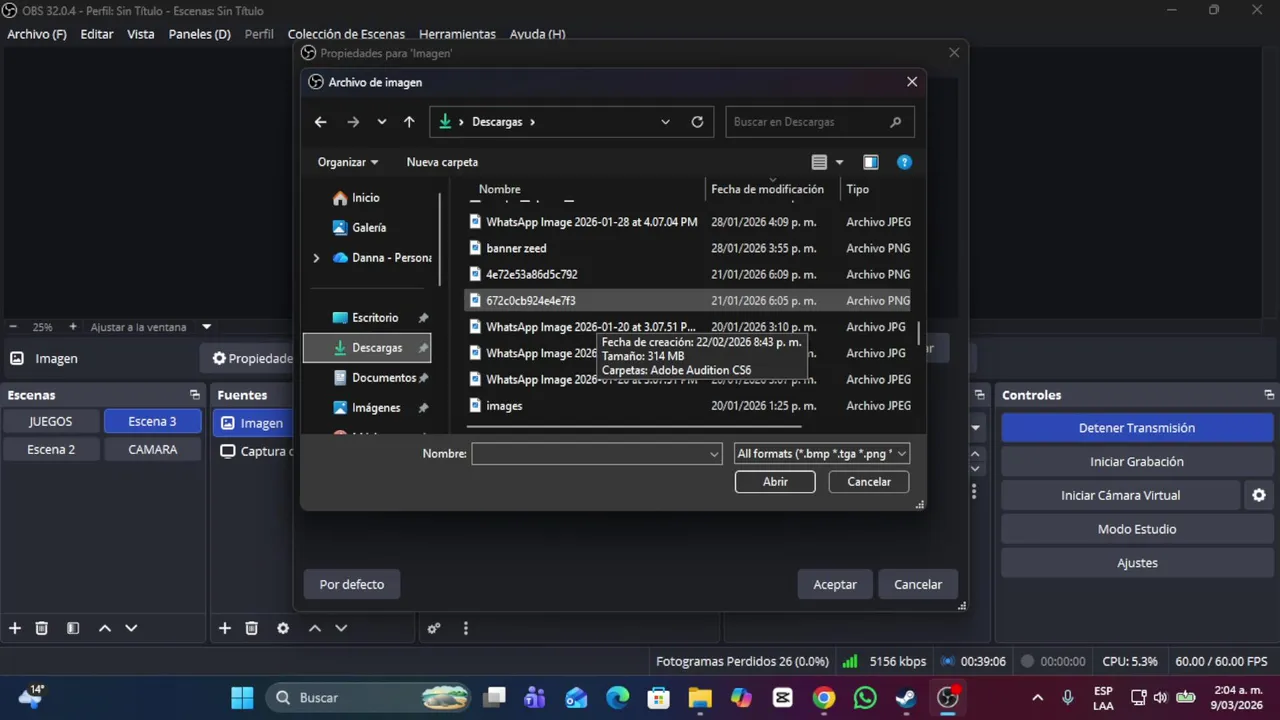Add a new scene with plus icon
Image resolution: width=1280 pixels, height=720 pixels.
pos(15,628)
